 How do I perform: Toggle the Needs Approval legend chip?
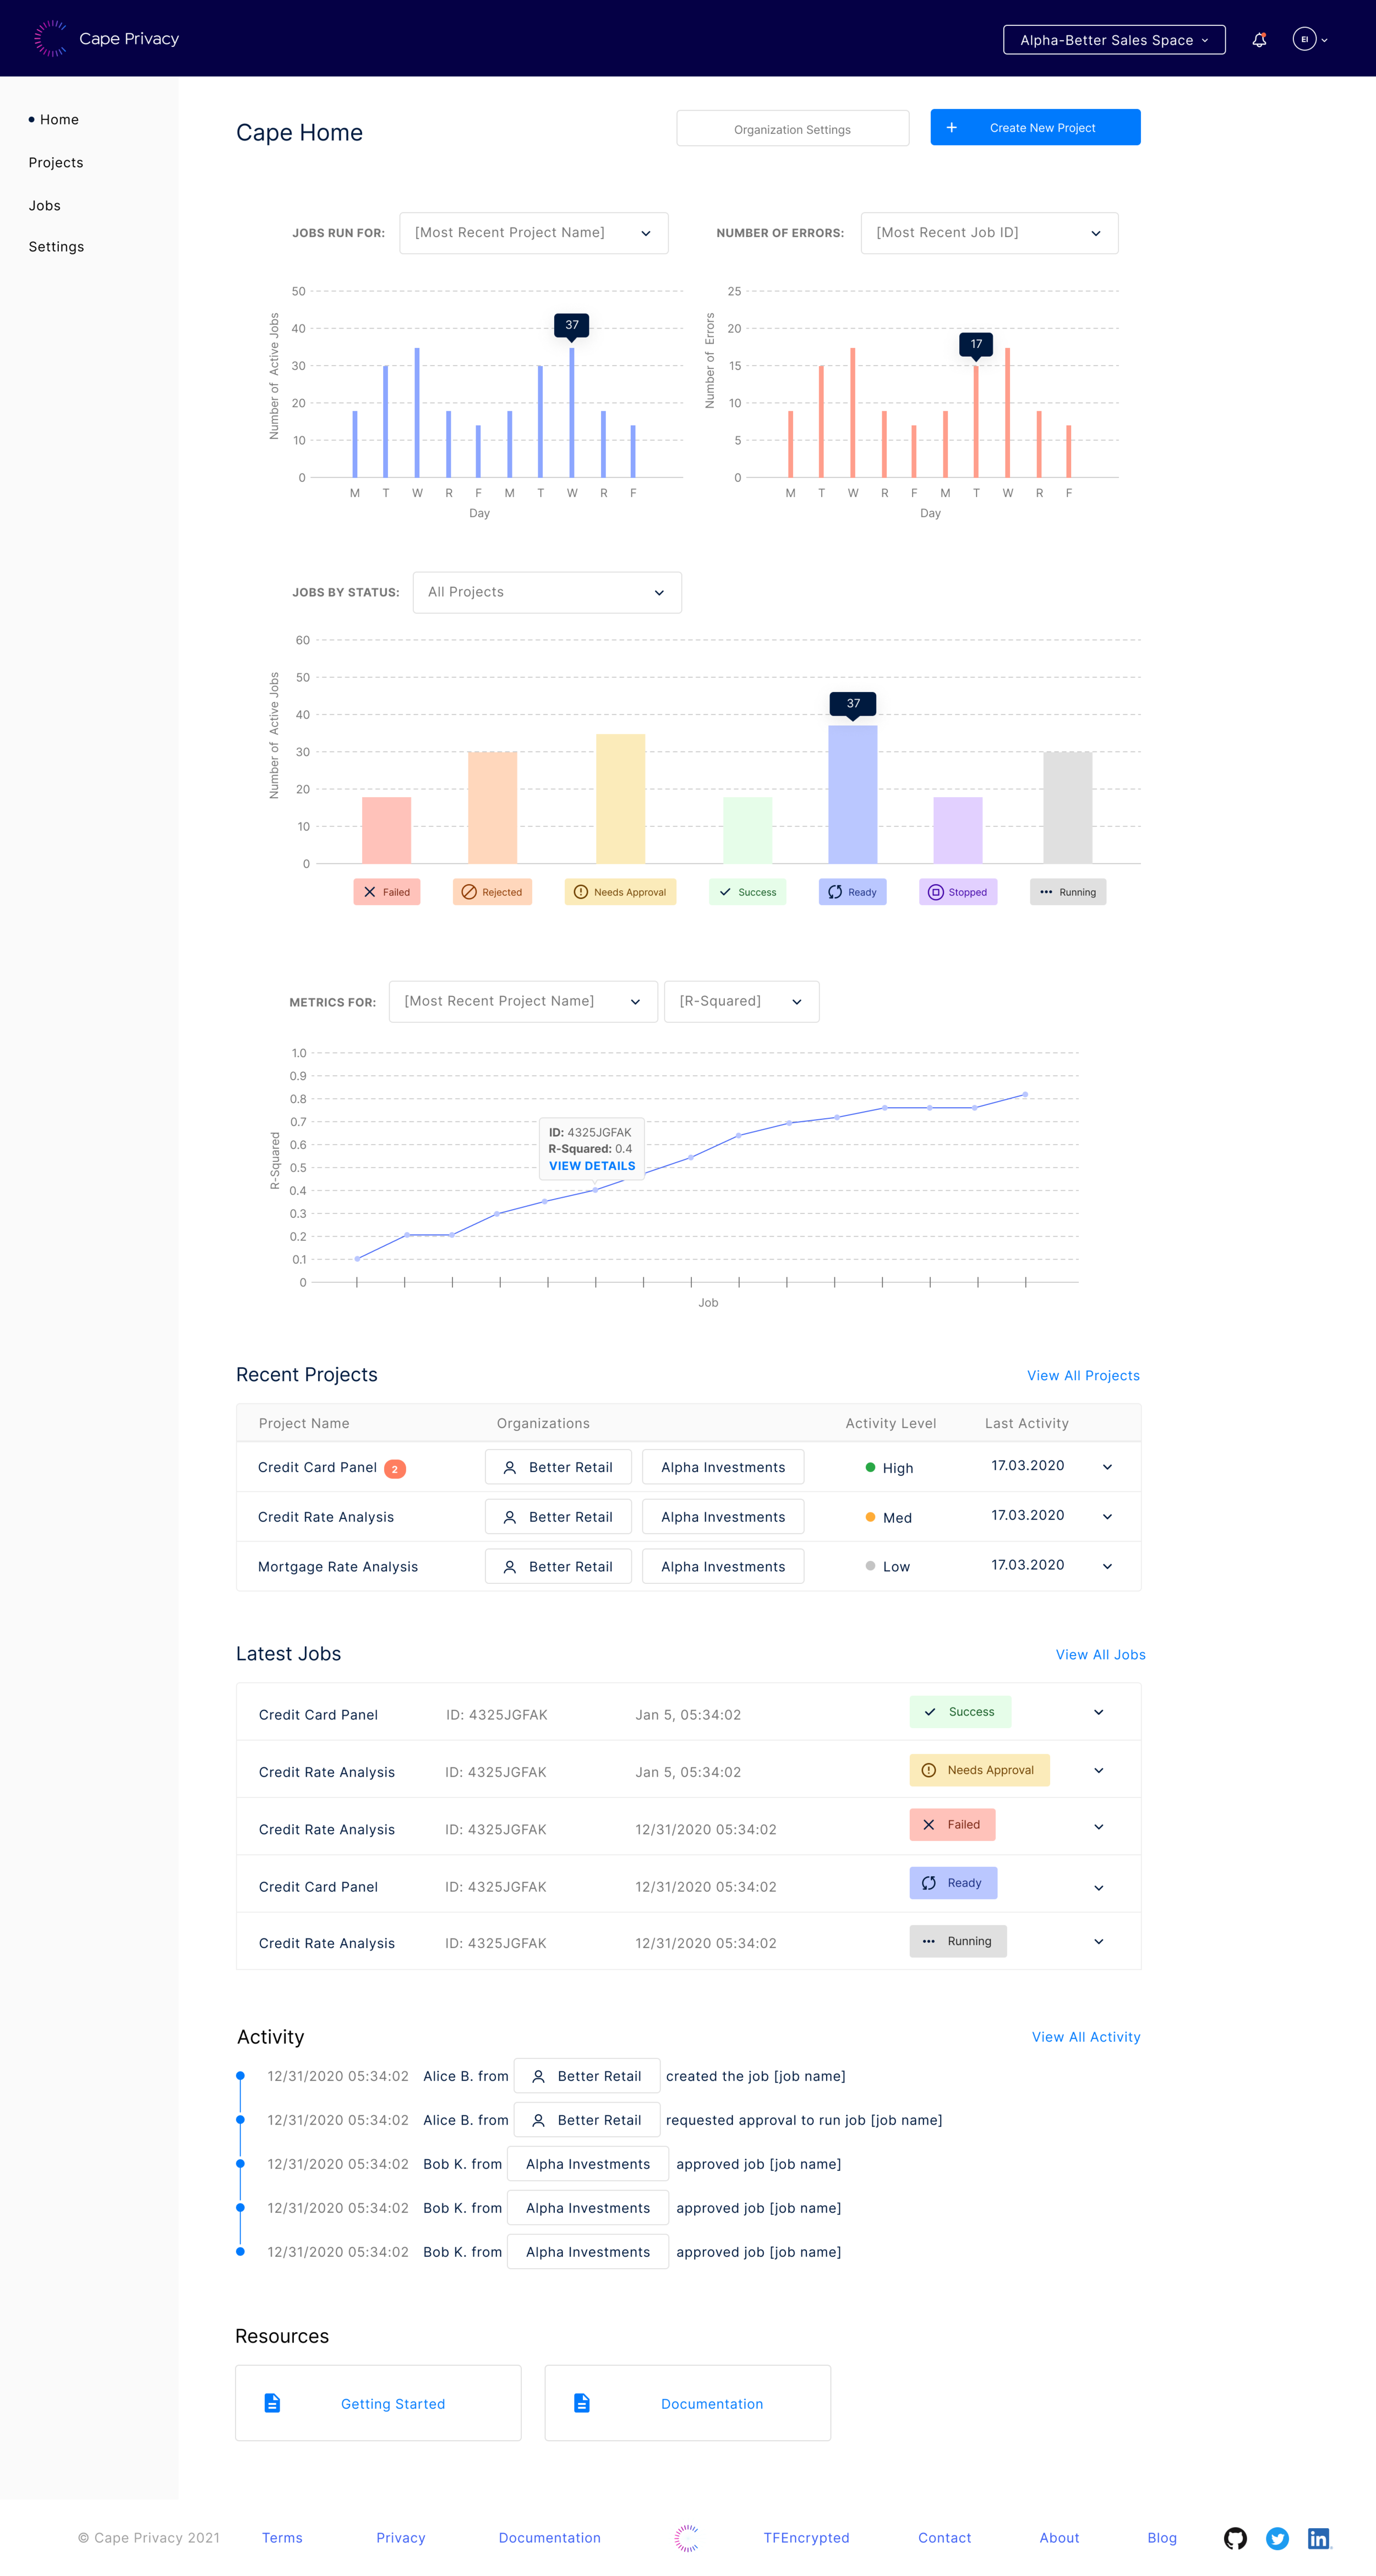pyautogui.click(x=620, y=892)
